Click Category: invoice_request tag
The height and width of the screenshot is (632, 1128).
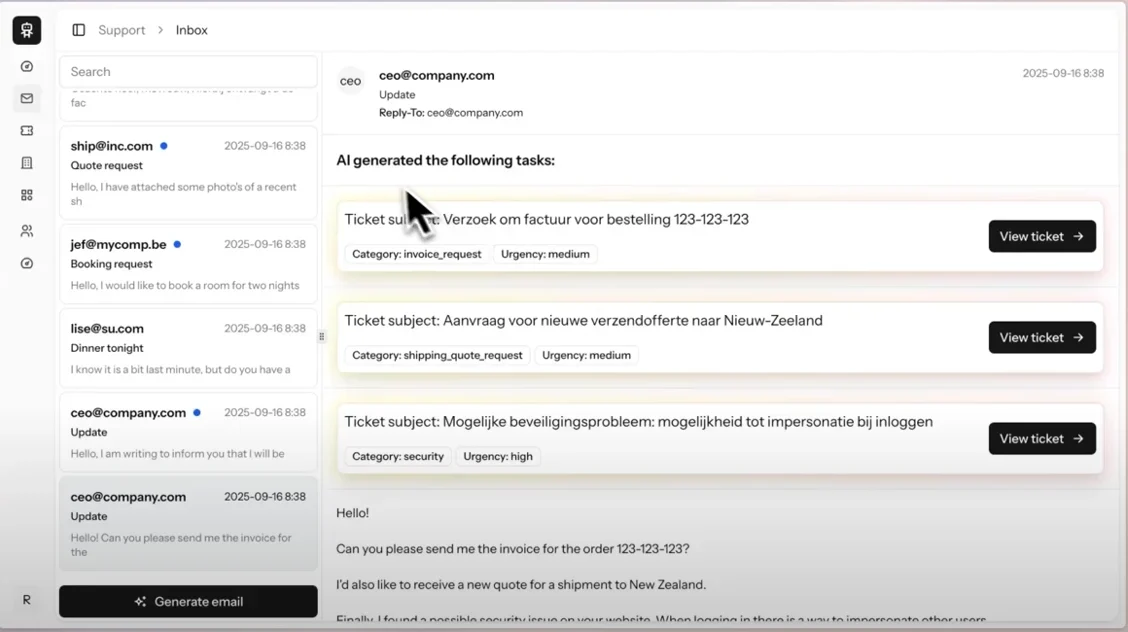tap(417, 254)
